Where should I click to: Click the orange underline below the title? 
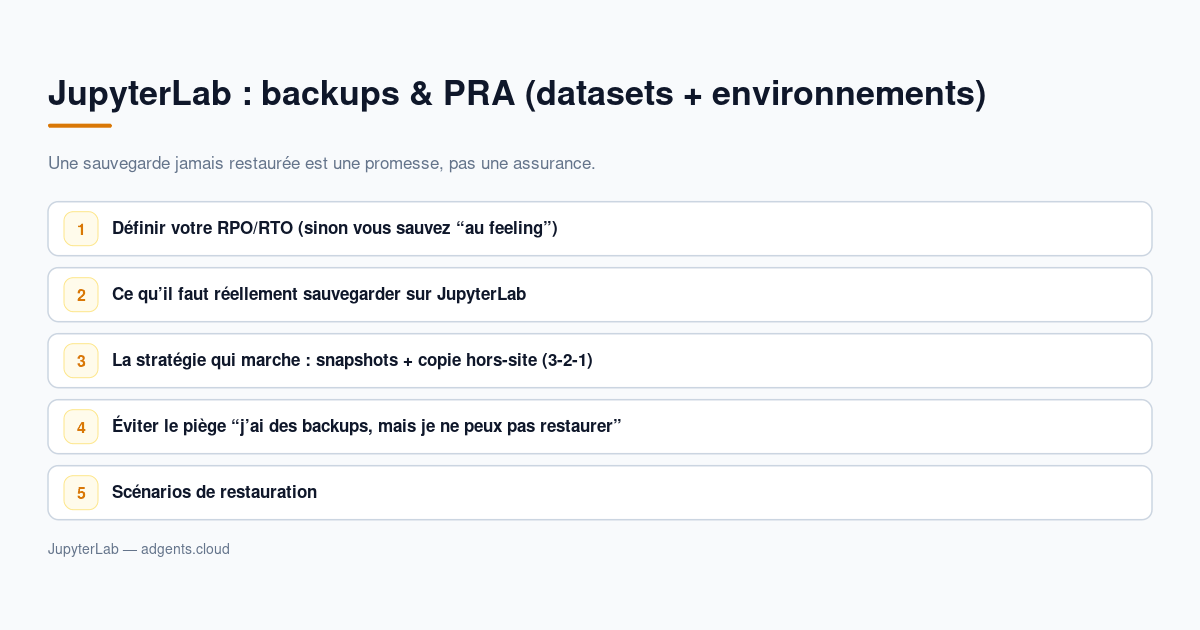[80, 126]
